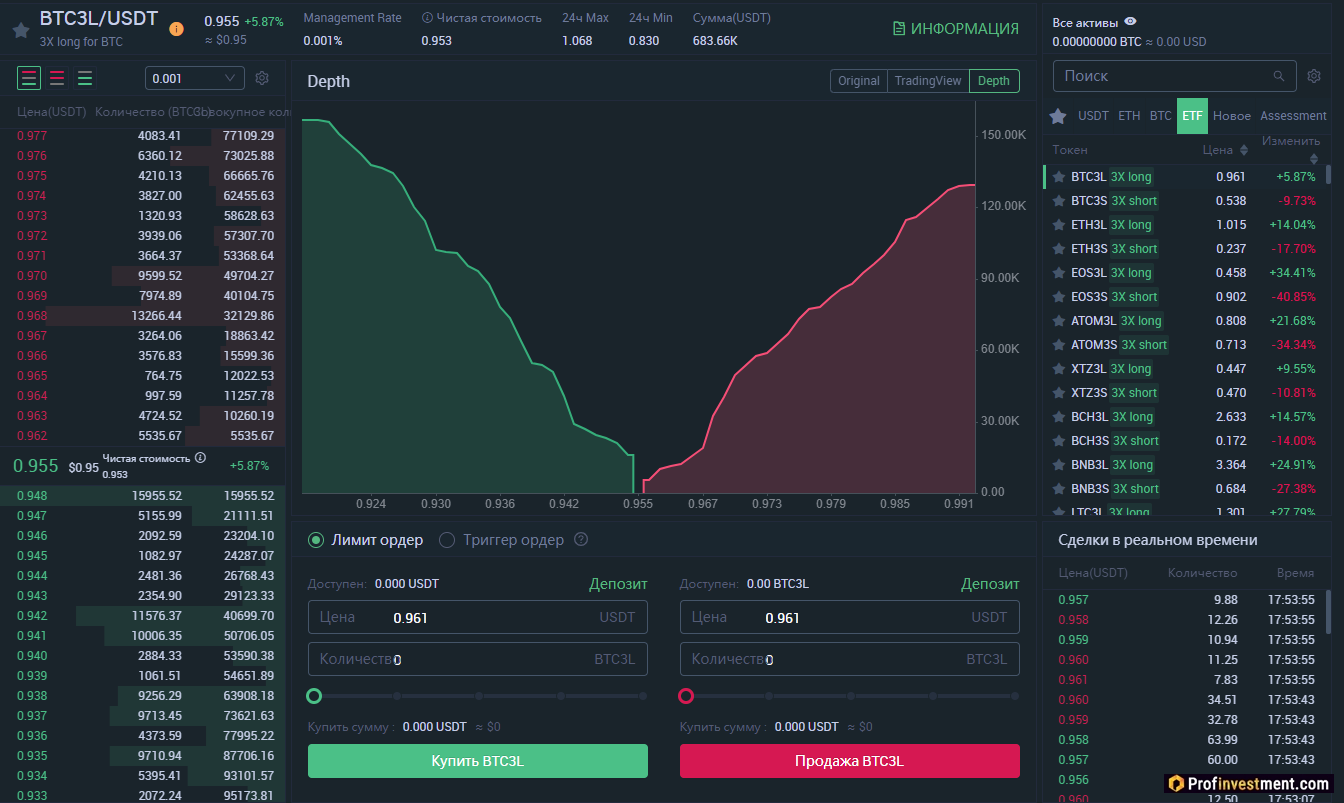Click the sell amount slider handle
The image size is (1344, 803).
[x=686, y=696]
